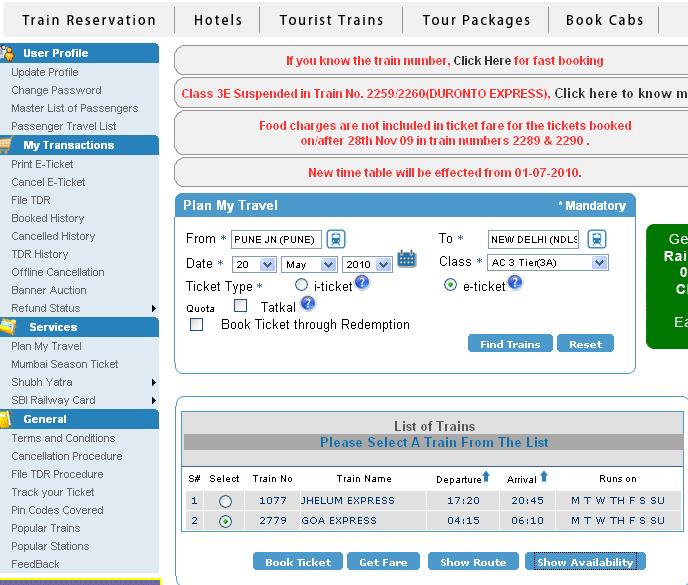Open Banner Auction link

pyautogui.click(x=49, y=290)
